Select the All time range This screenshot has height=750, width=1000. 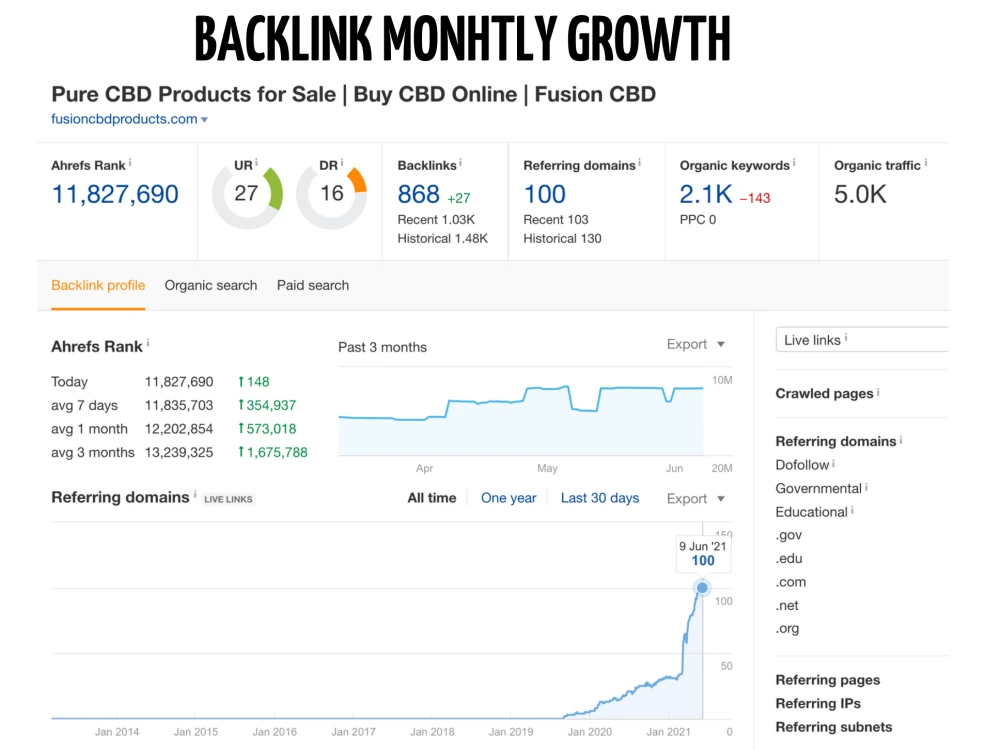tap(432, 498)
